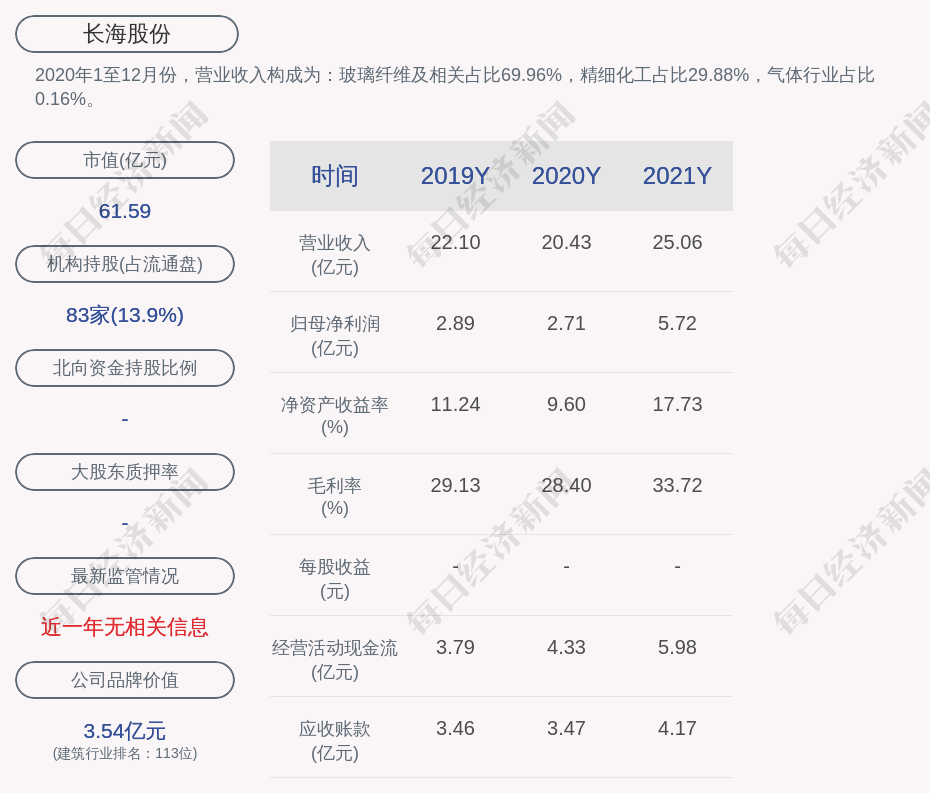Click the receivables value 3.46
The width and height of the screenshot is (930, 793).
point(456,728)
